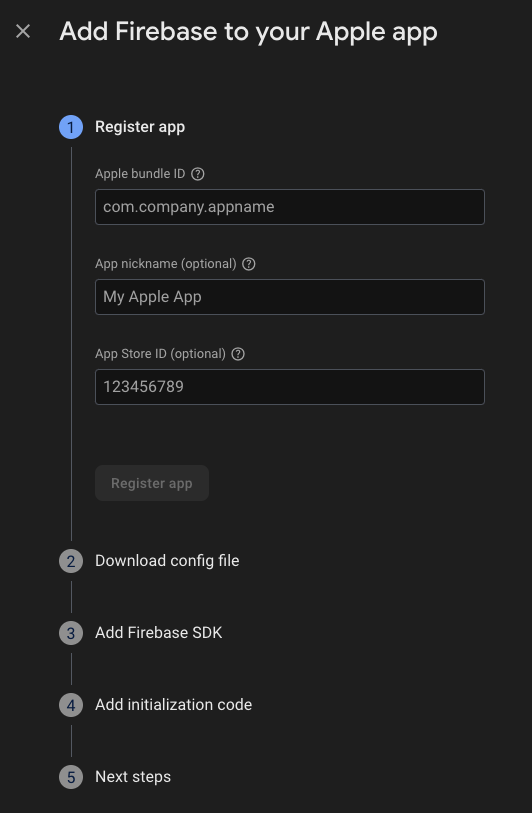Click the step 4 number circle
This screenshot has width=532, height=813.
click(71, 705)
